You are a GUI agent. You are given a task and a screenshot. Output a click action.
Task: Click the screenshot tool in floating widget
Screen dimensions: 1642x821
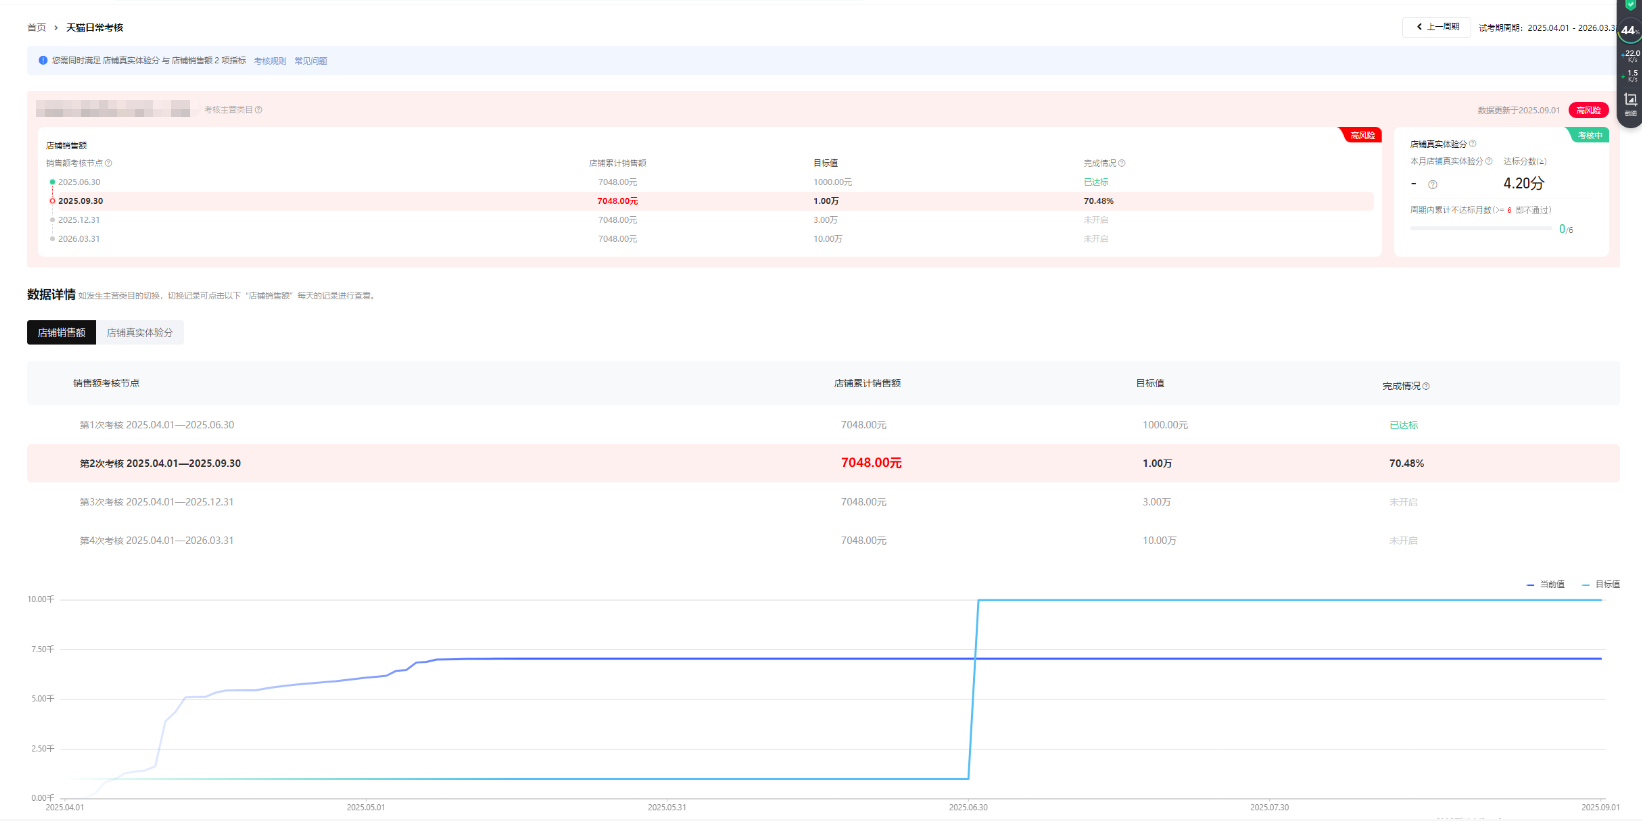1630,100
